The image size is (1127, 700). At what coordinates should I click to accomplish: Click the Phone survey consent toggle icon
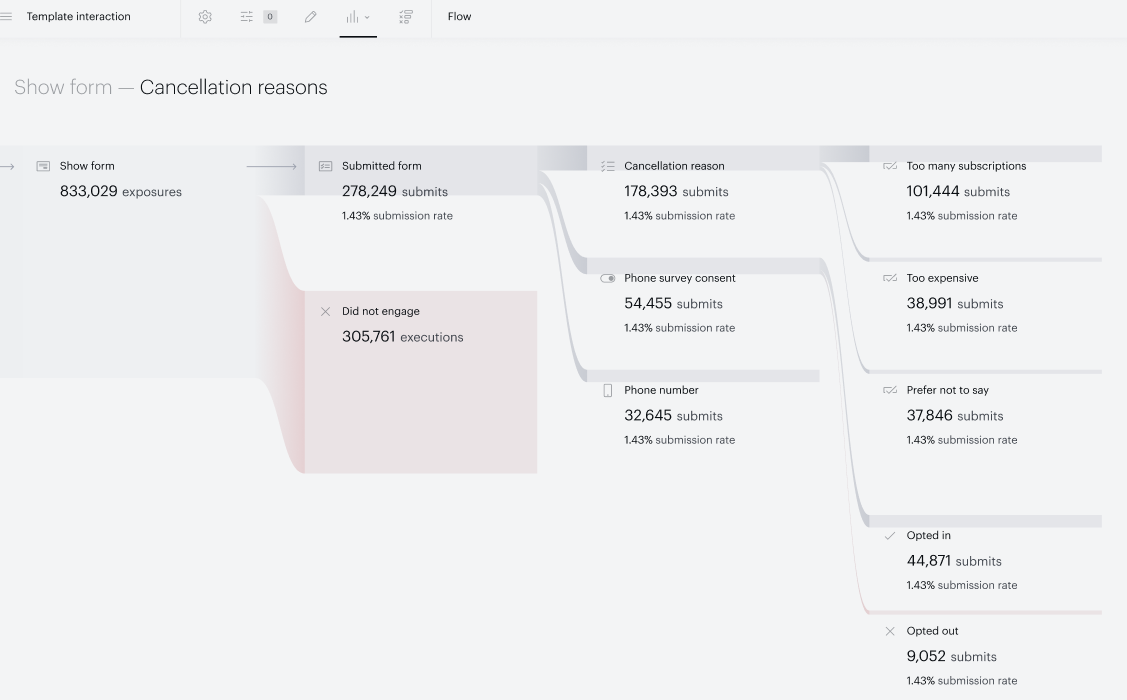(607, 278)
